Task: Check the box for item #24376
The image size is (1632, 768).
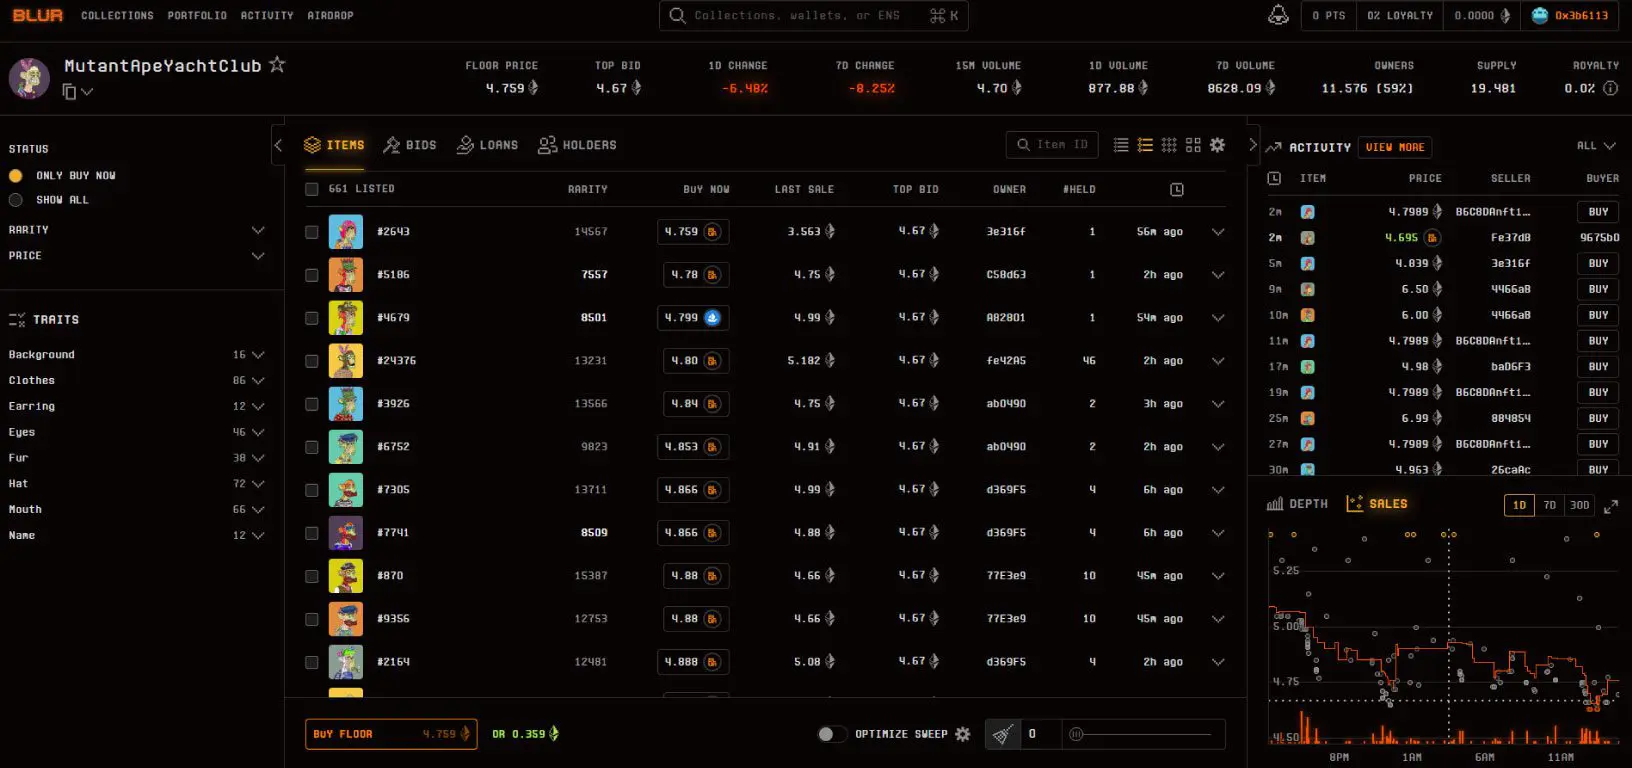Action: [x=312, y=361]
